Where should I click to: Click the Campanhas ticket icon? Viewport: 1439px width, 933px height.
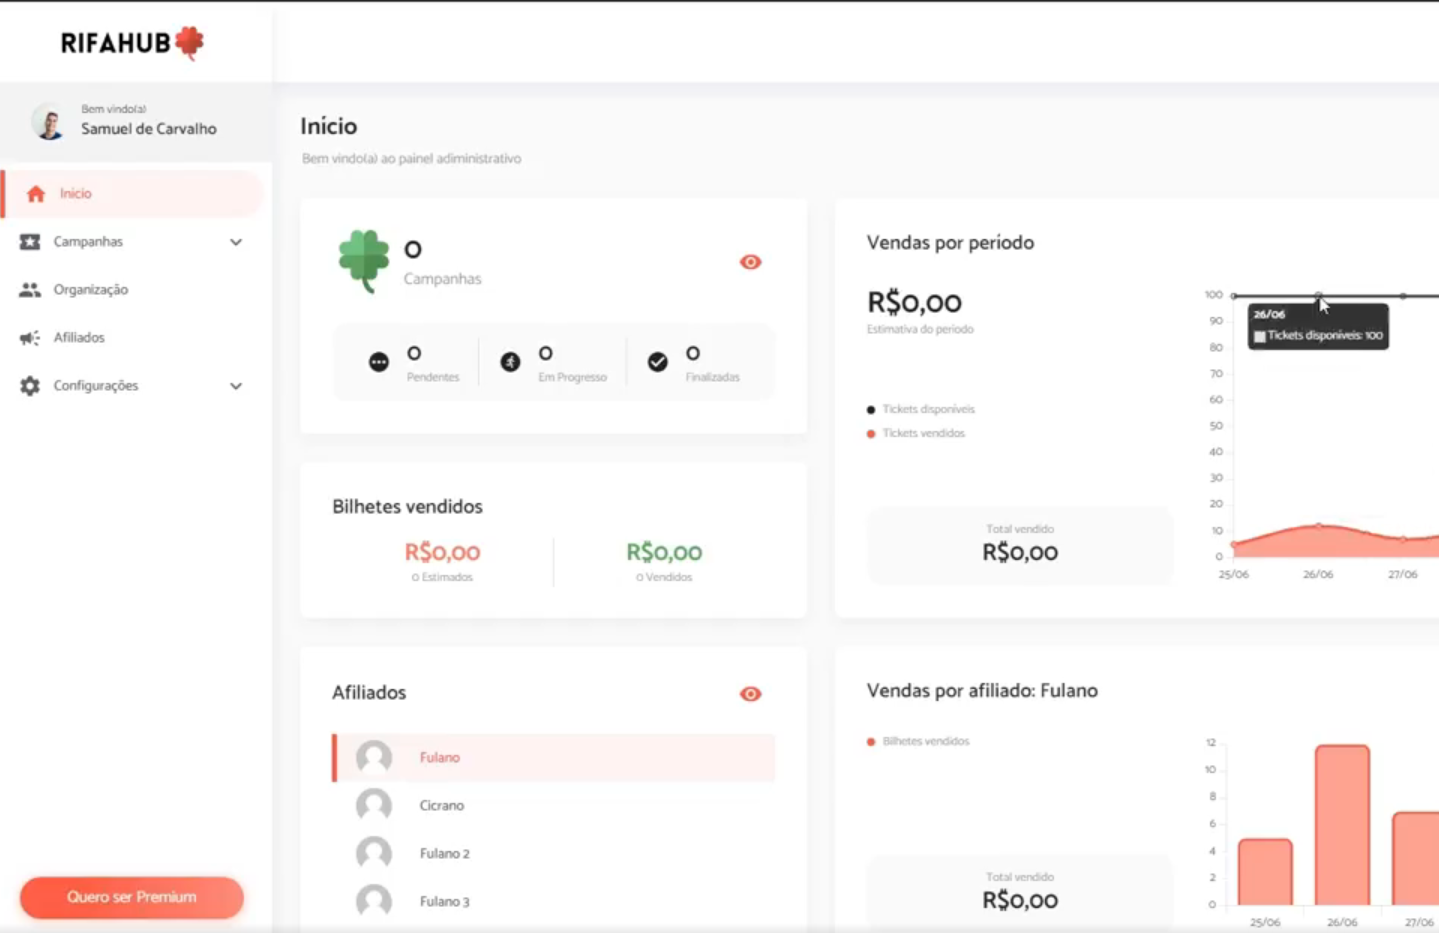click(x=30, y=242)
